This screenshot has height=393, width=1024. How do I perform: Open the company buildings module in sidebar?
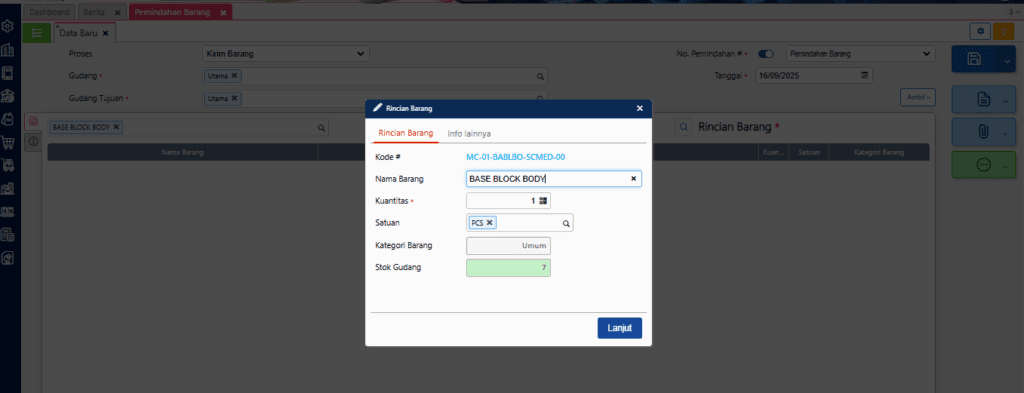click(8, 50)
